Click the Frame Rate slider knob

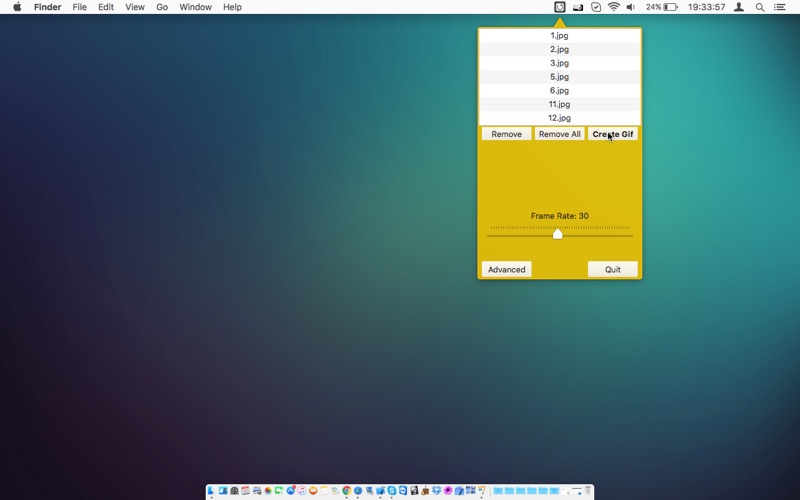pyautogui.click(x=558, y=234)
